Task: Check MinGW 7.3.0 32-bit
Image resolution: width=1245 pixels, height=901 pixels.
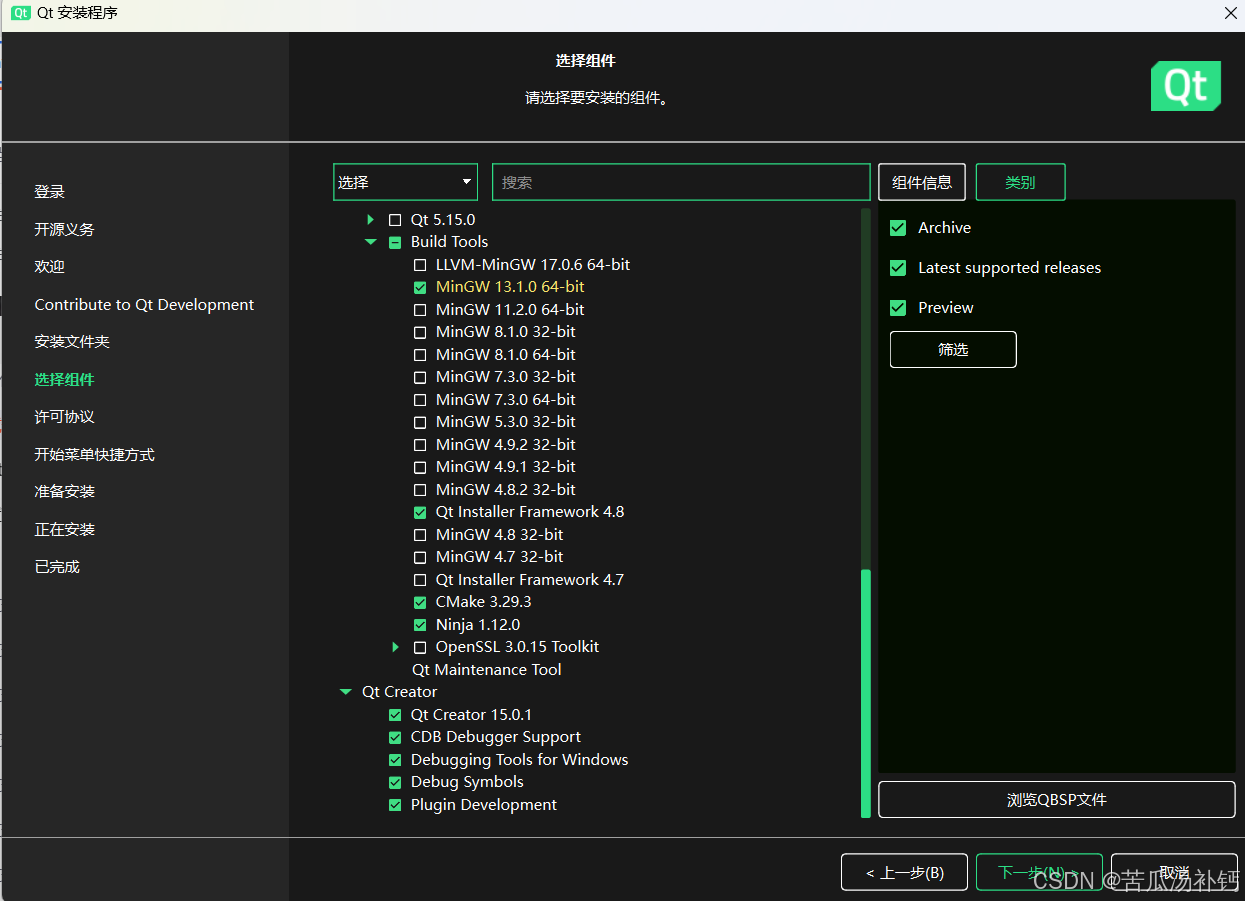Action: coord(420,377)
